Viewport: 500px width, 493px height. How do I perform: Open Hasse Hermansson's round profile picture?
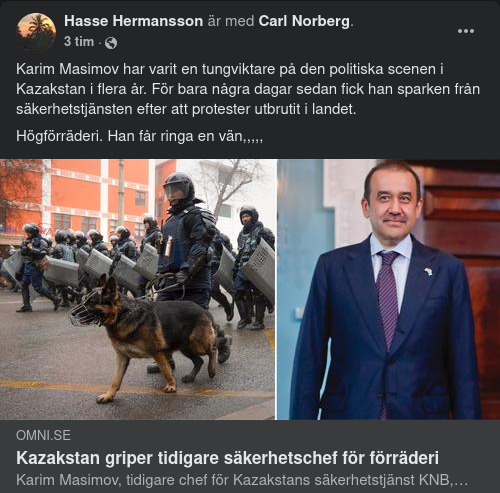coord(36,32)
